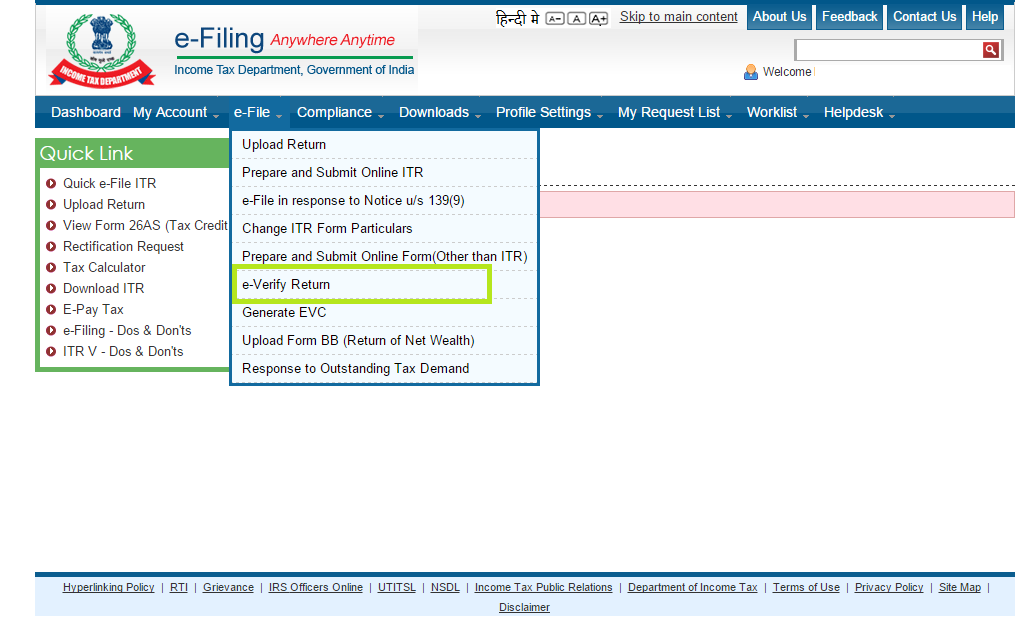Decrease font size with A- icon
The height and width of the screenshot is (620, 1029).
pos(555,18)
